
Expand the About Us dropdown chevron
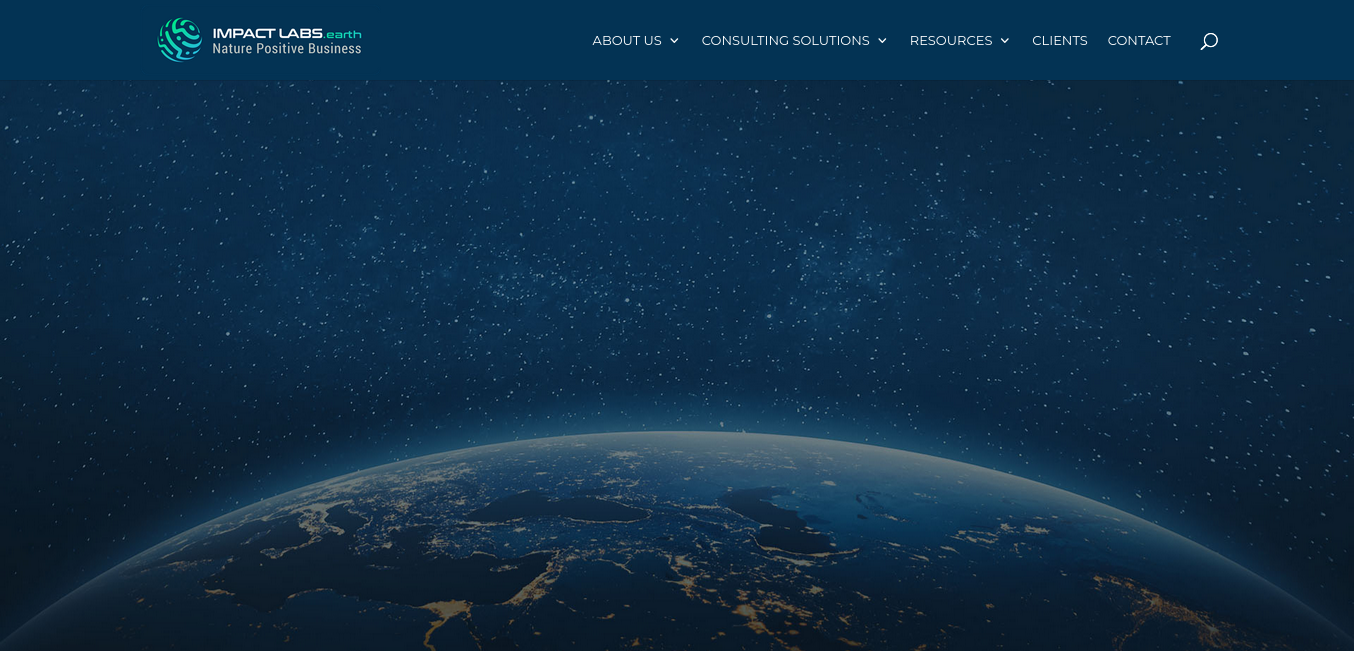[674, 41]
